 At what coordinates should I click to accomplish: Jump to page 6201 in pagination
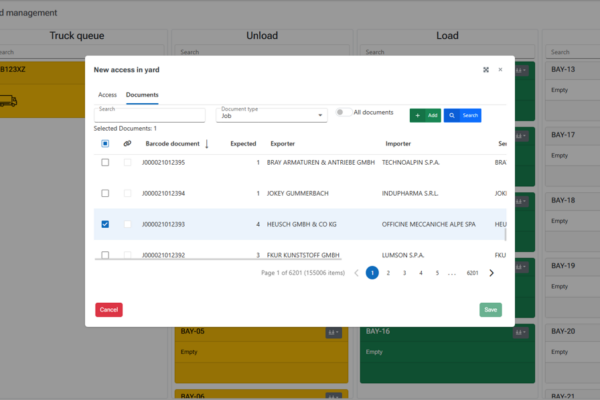click(x=472, y=272)
